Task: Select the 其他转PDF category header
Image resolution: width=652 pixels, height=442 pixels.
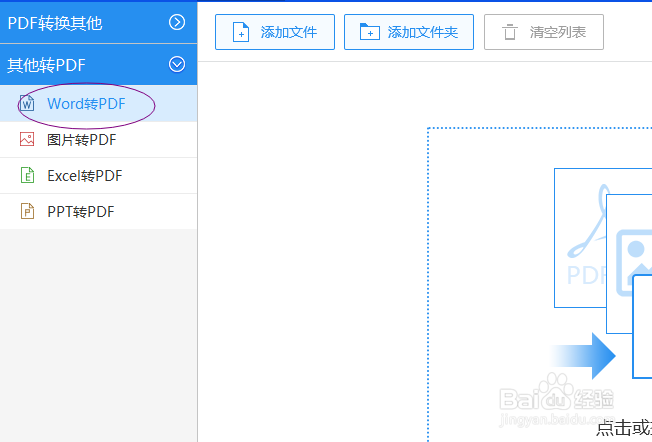Action: 98,64
